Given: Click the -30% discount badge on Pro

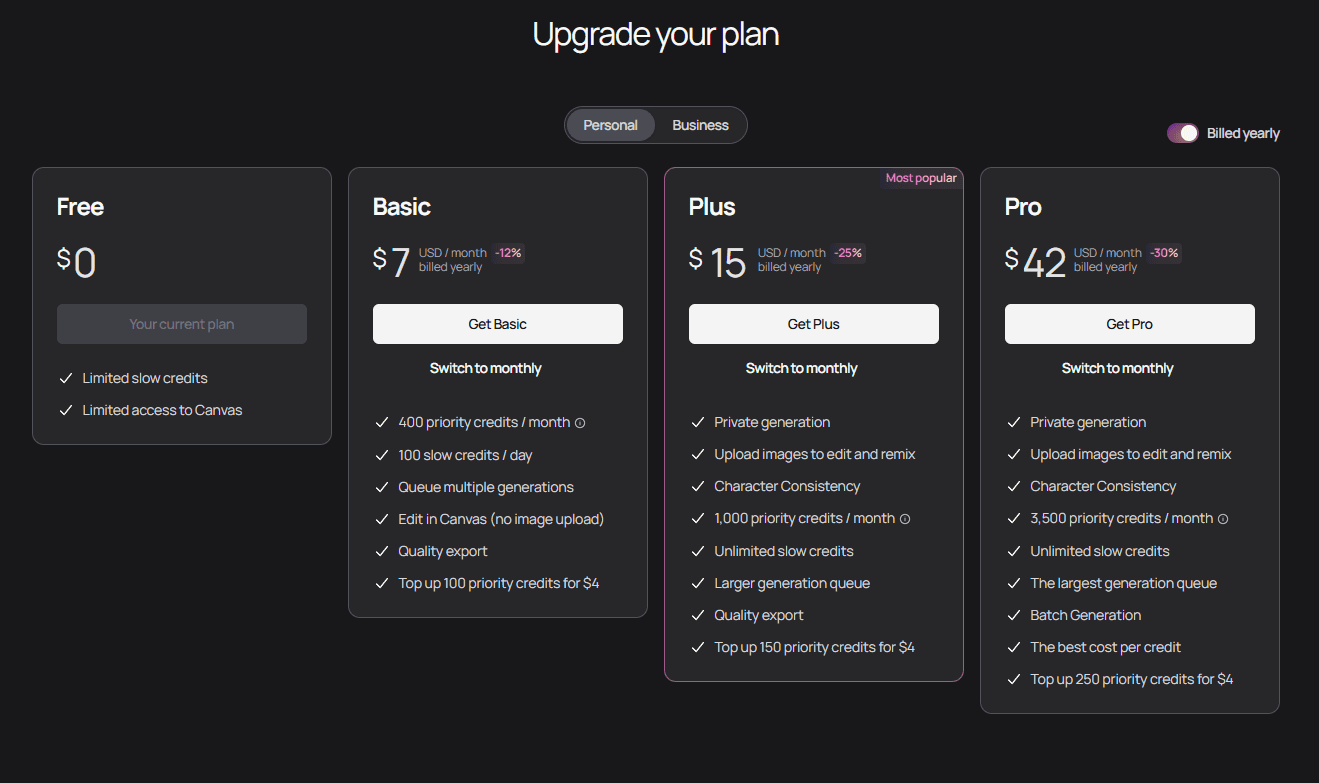Looking at the screenshot, I should tap(1164, 253).
